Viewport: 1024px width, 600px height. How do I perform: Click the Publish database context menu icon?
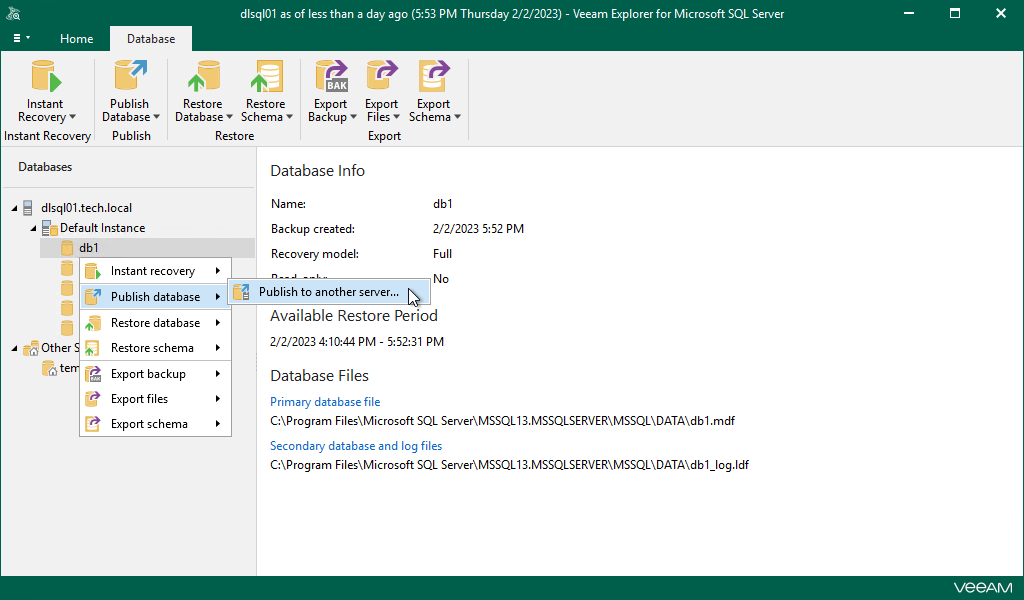point(93,296)
